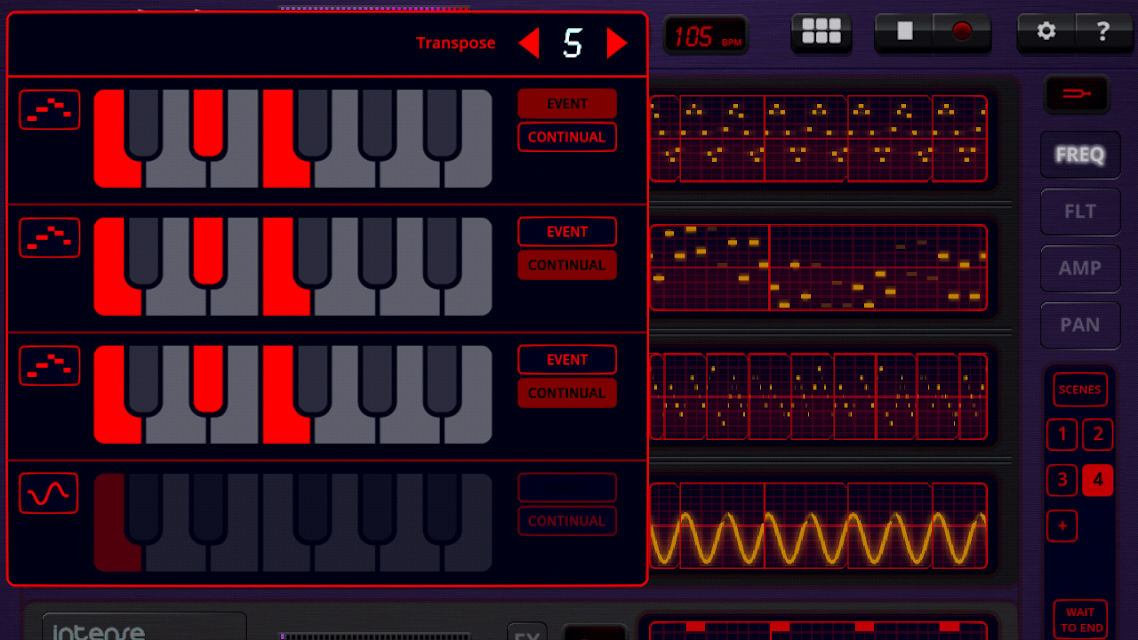Select the FLT tab
This screenshot has width=1138, height=640.
click(1080, 211)
